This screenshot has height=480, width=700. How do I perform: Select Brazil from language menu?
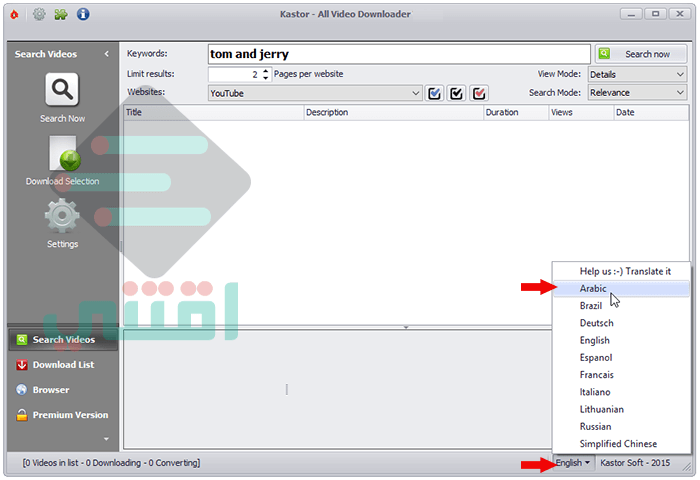pyautogui.click(x=621, y=306)
